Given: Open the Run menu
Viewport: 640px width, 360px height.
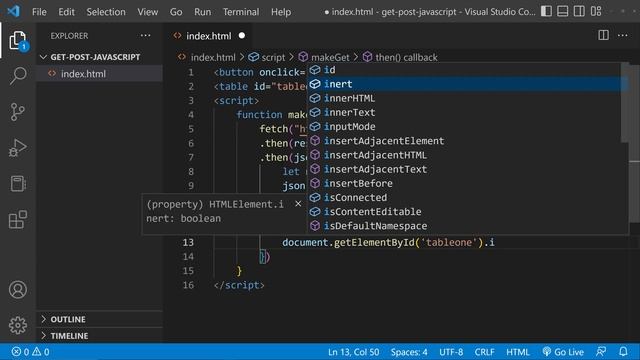Looking at the screenshot, I should [202, 12].
